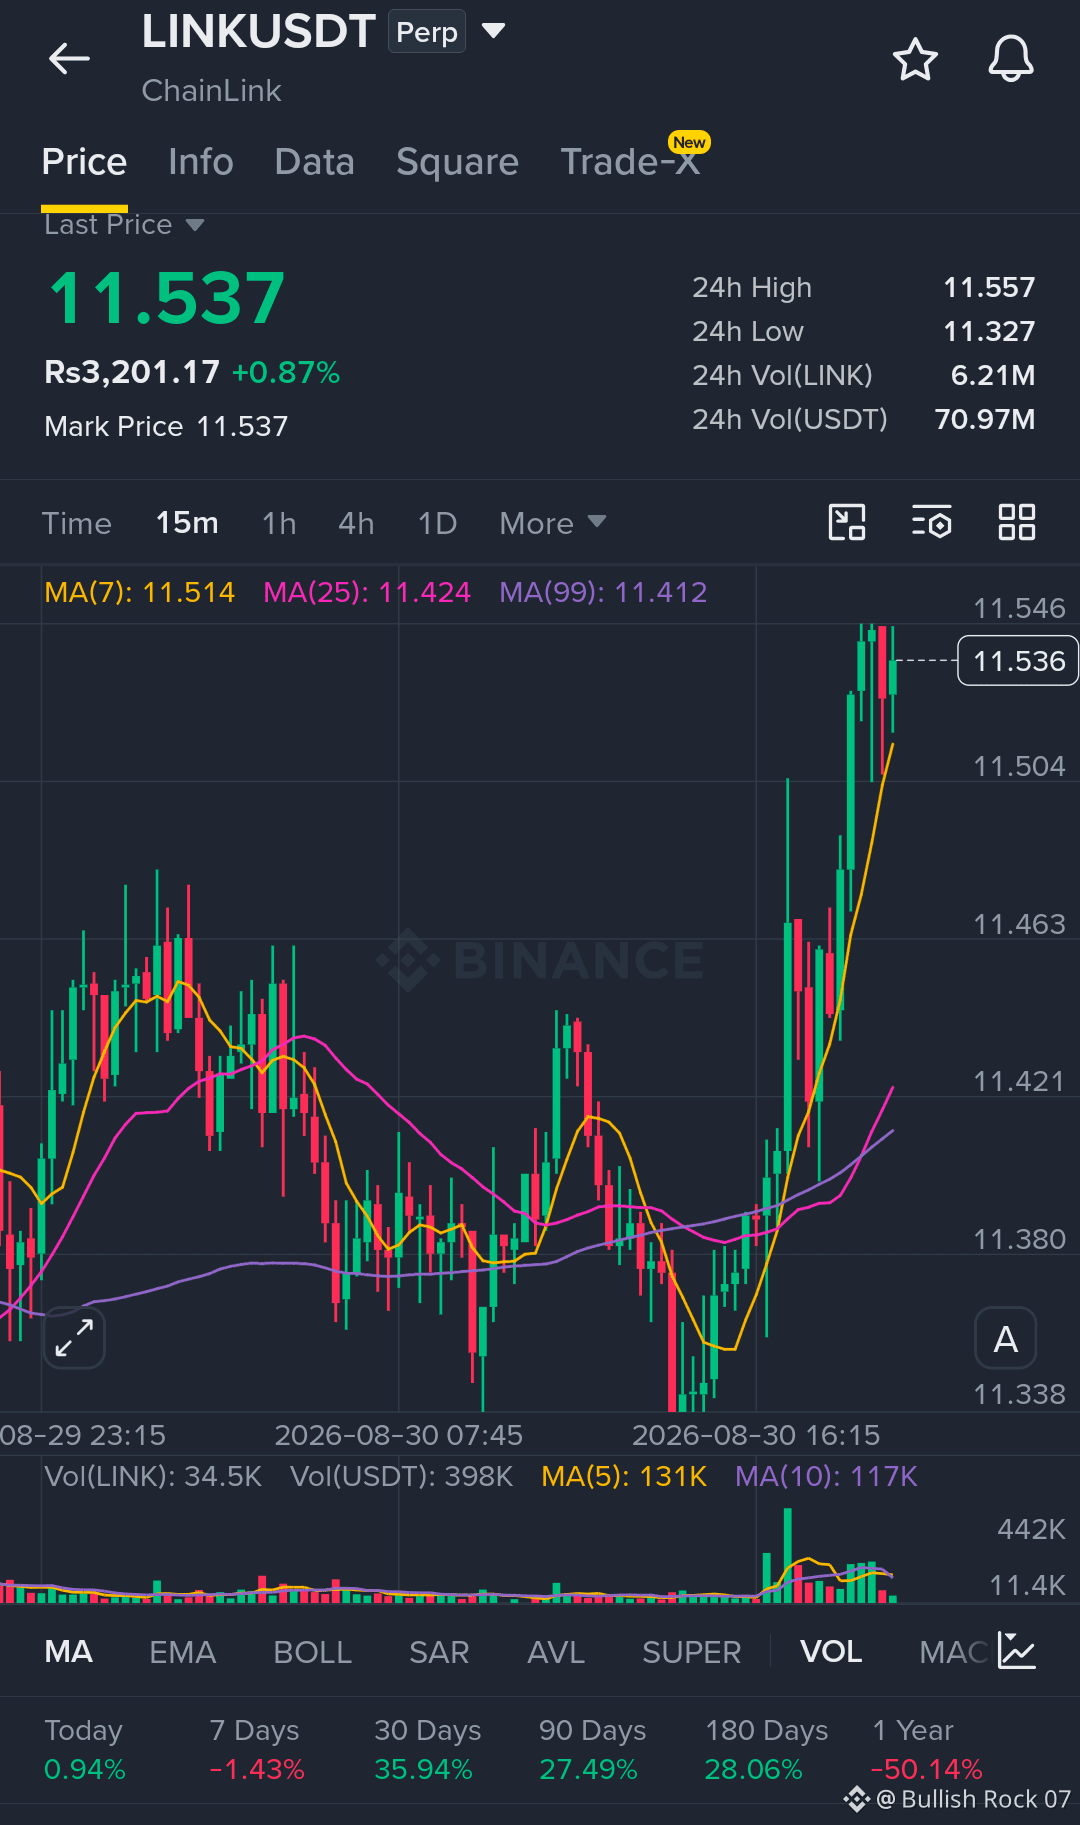Viewport: 1080px width, 1825px height.
Task: Switch to the Data tab
Action: (x=315, y=162)
